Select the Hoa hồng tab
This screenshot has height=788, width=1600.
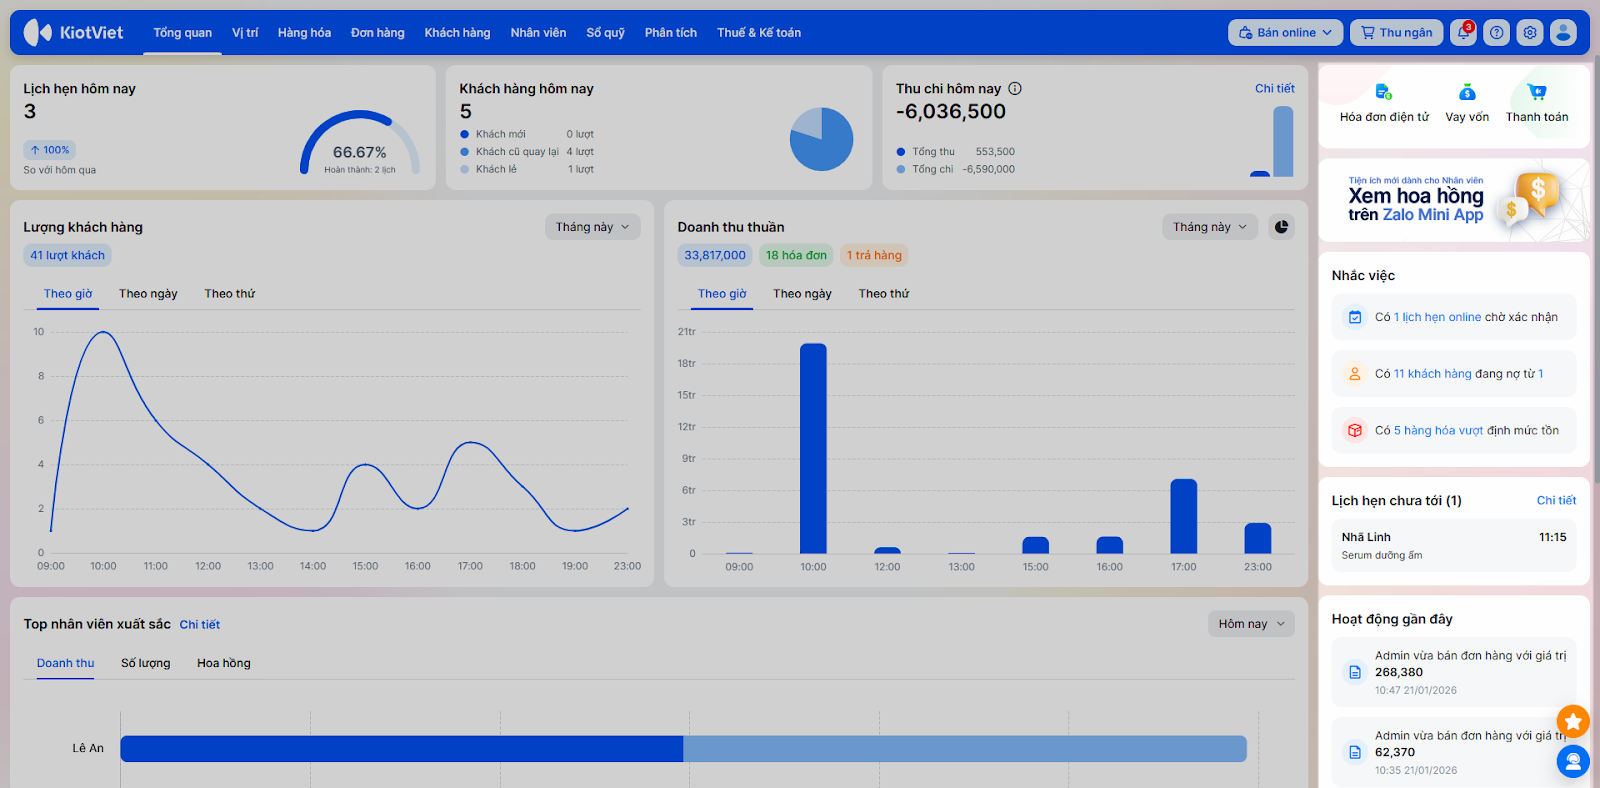tap(224, 663)
